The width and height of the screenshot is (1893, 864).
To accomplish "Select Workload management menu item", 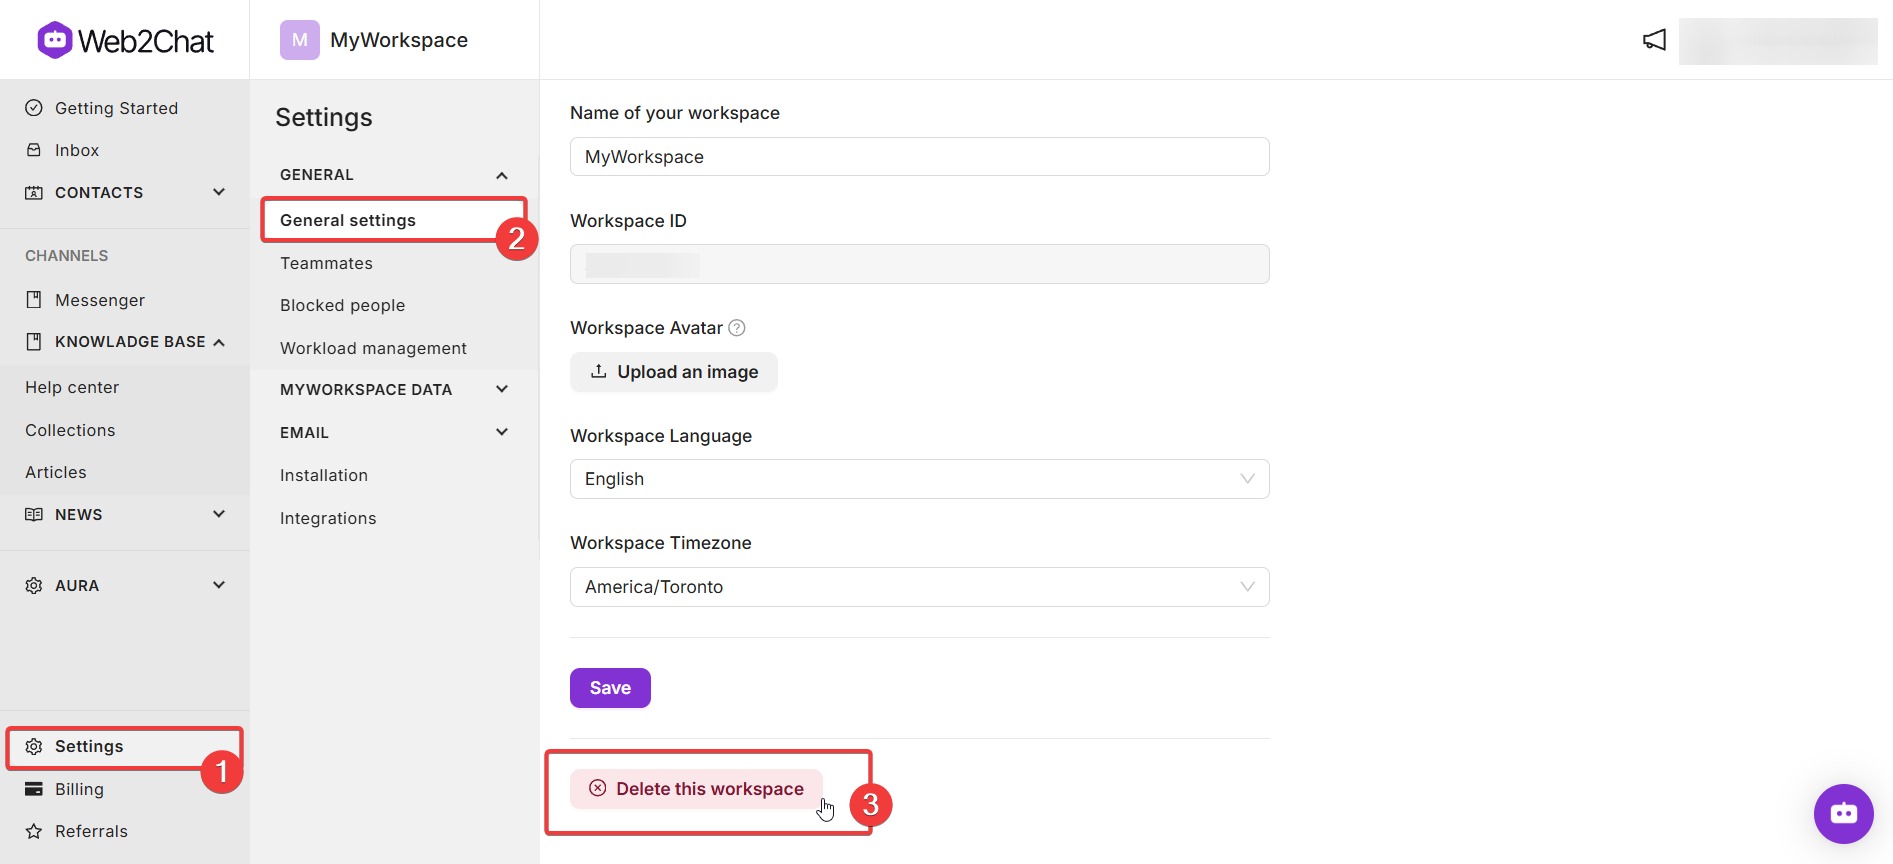I will [x=373, y=348].
